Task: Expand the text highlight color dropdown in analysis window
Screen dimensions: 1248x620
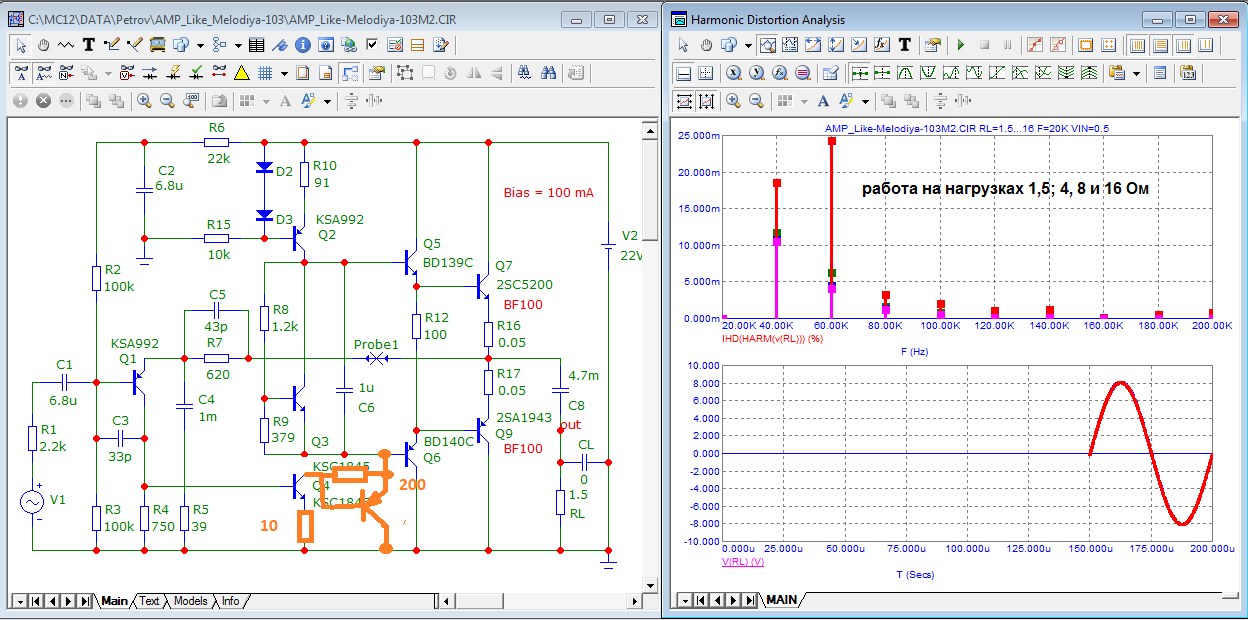Action: pos(865,100)
